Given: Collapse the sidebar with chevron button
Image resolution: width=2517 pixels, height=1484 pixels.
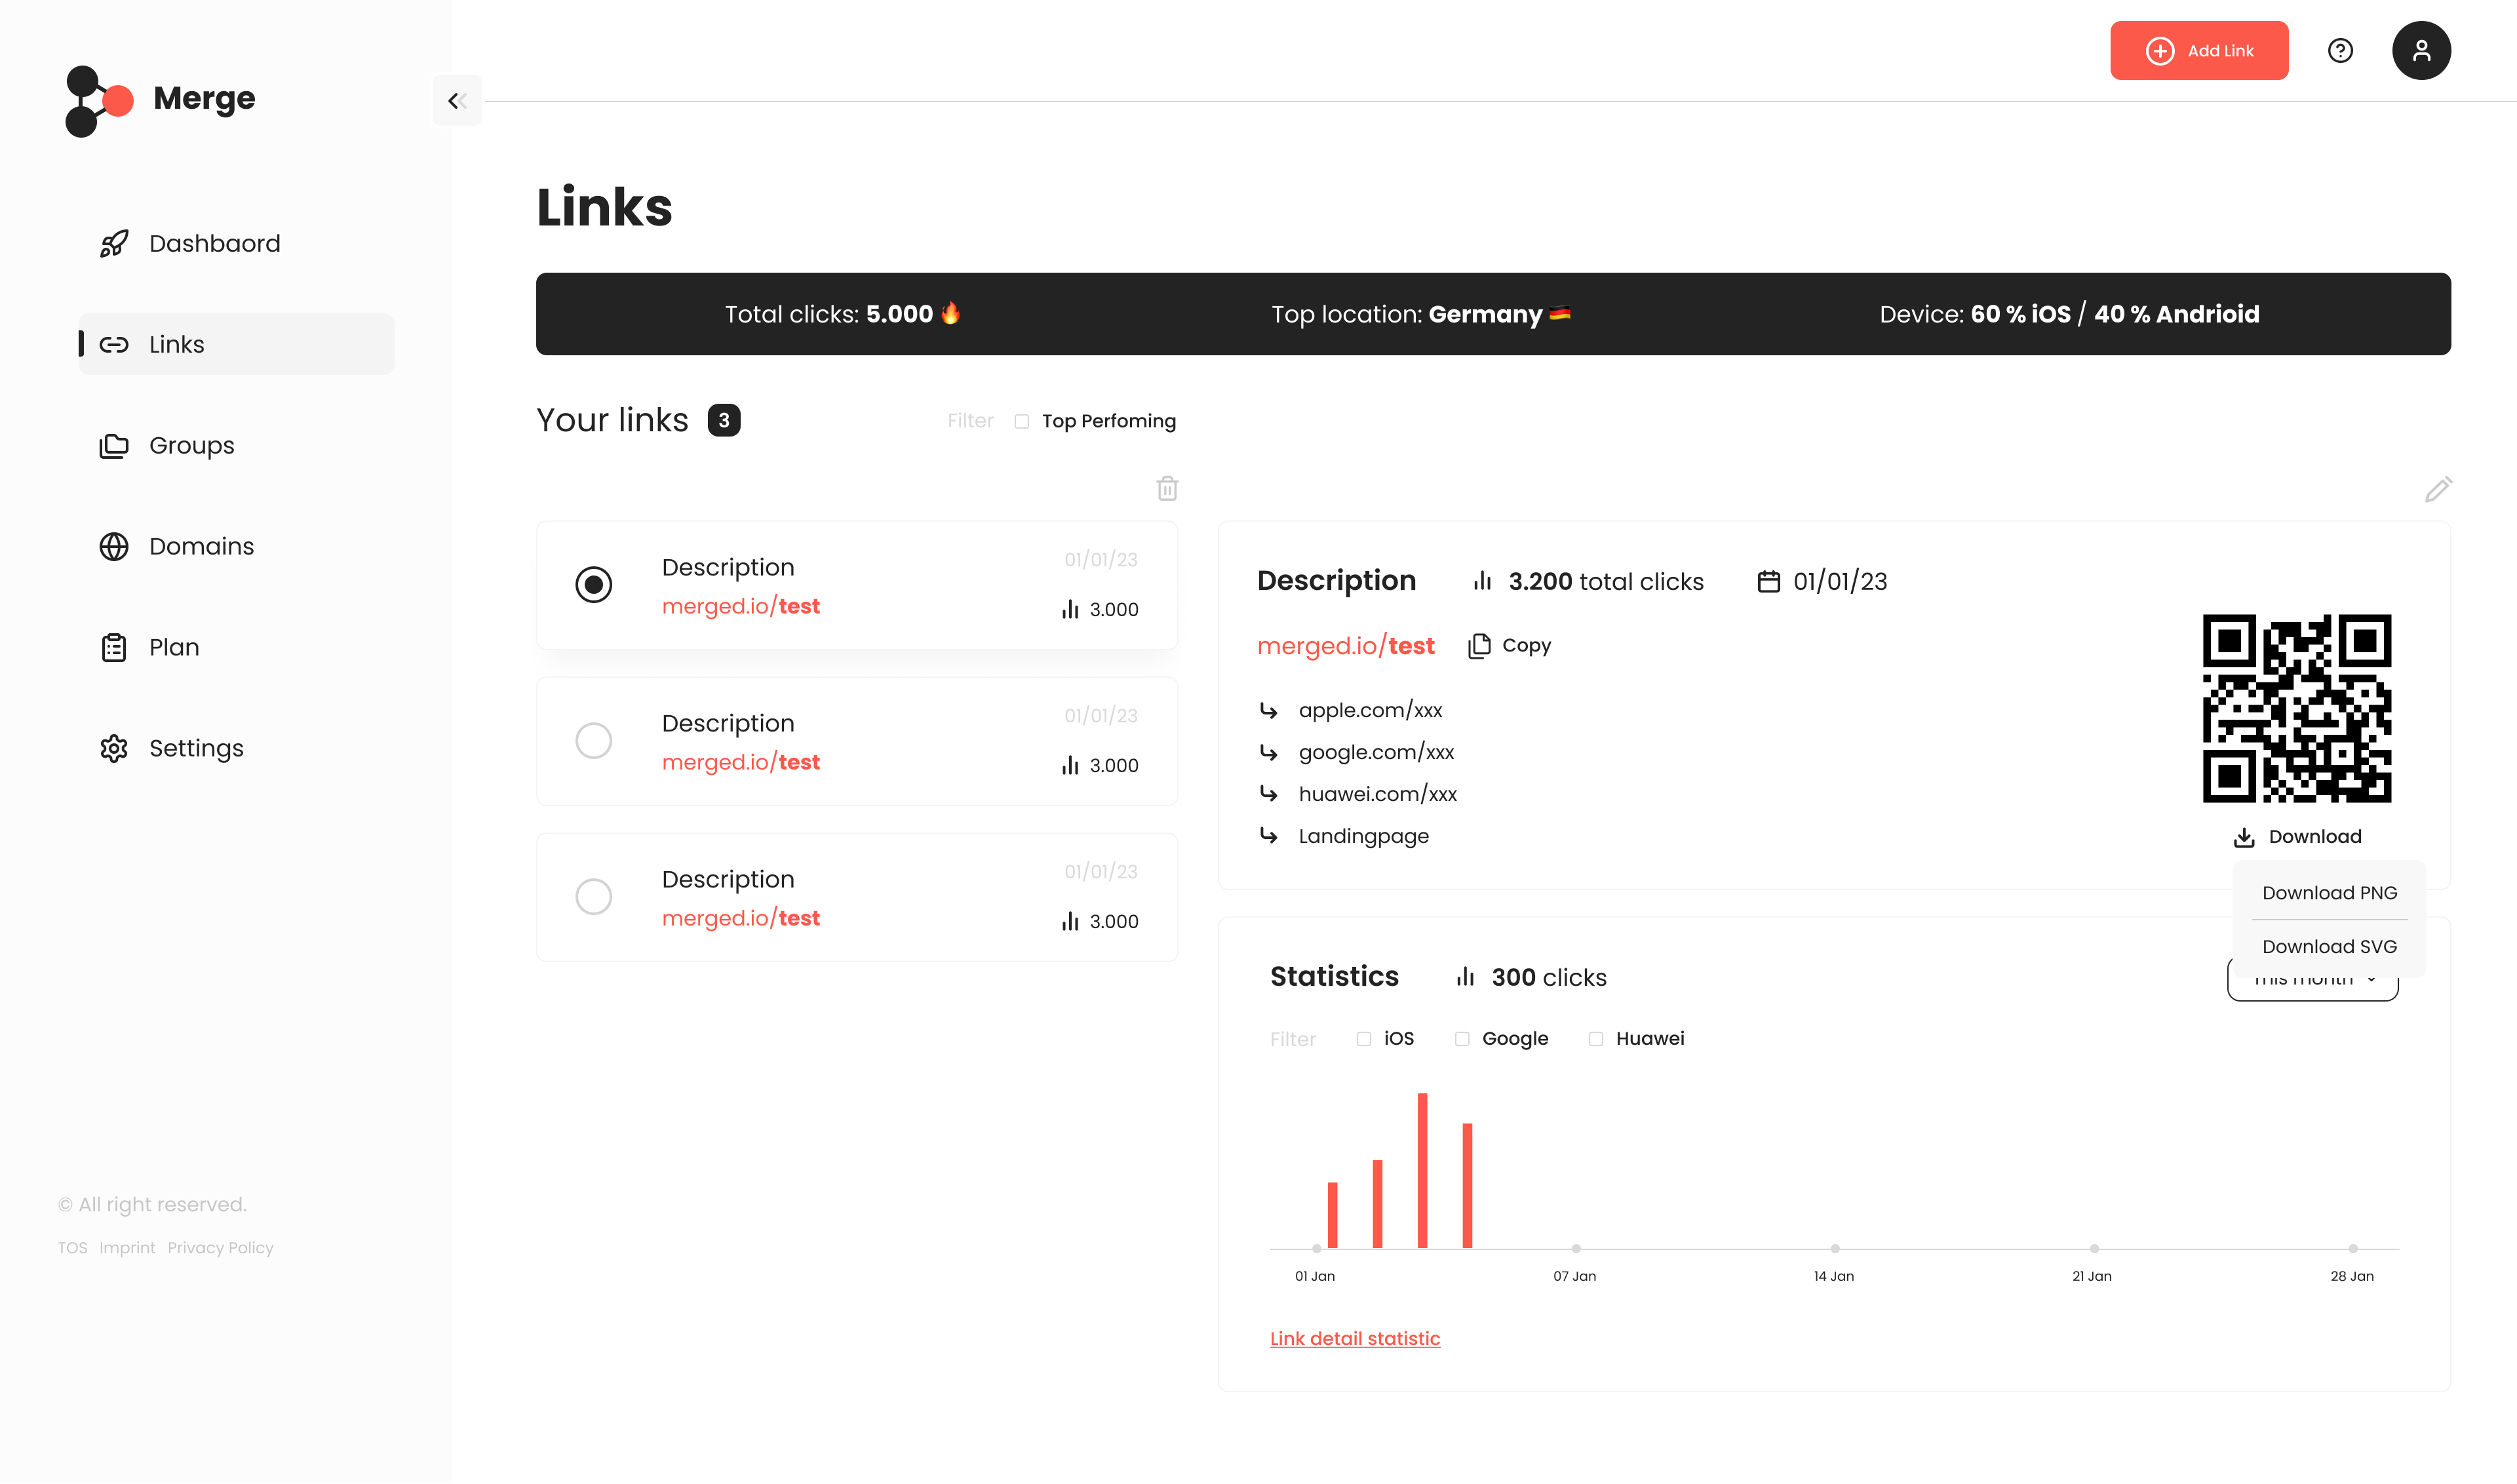Looking at the screenshot, I should pyautogui.click(x=457, y=100).
